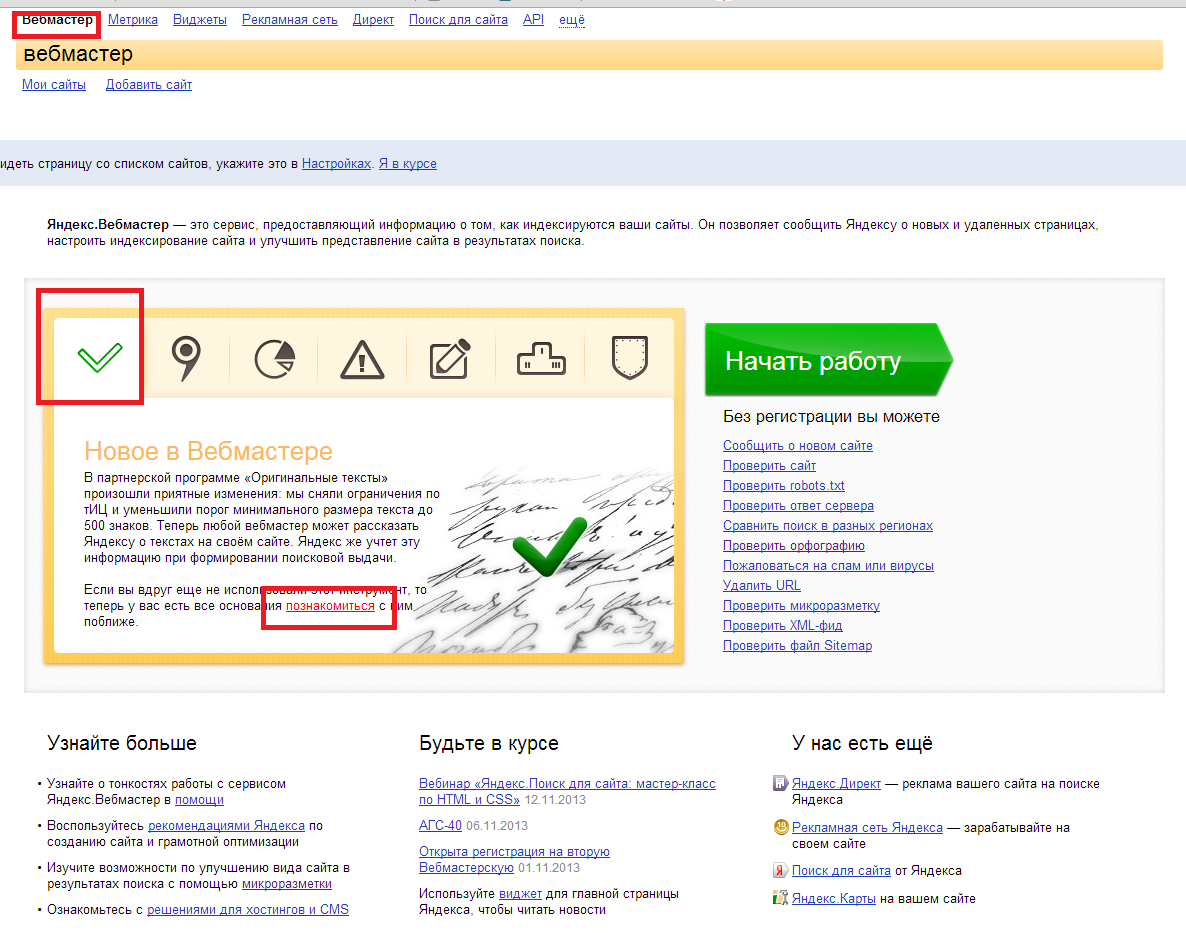Open Метрика in the top navigation
The width and height of the screenshot is (1186, 933).
point(132,20)
